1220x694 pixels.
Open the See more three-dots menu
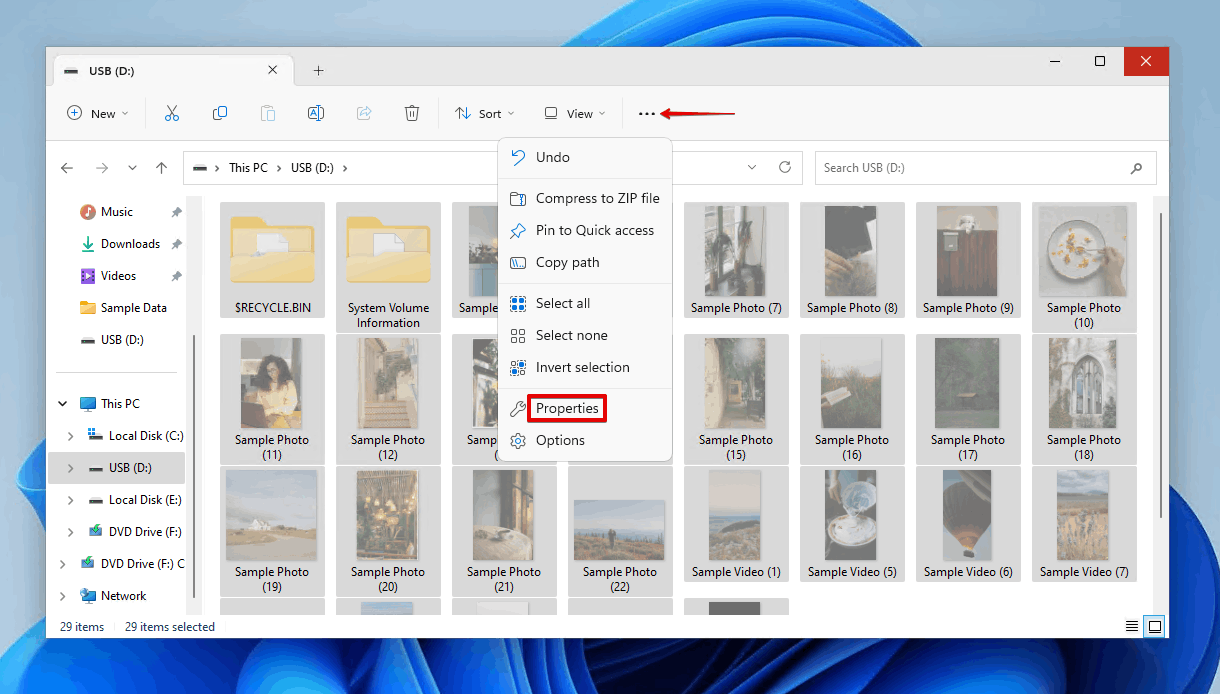point(647,114)
